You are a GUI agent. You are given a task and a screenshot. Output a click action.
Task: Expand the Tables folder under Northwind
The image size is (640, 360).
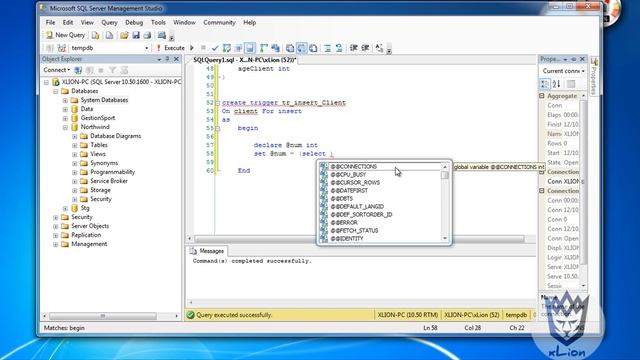point(75,145)
